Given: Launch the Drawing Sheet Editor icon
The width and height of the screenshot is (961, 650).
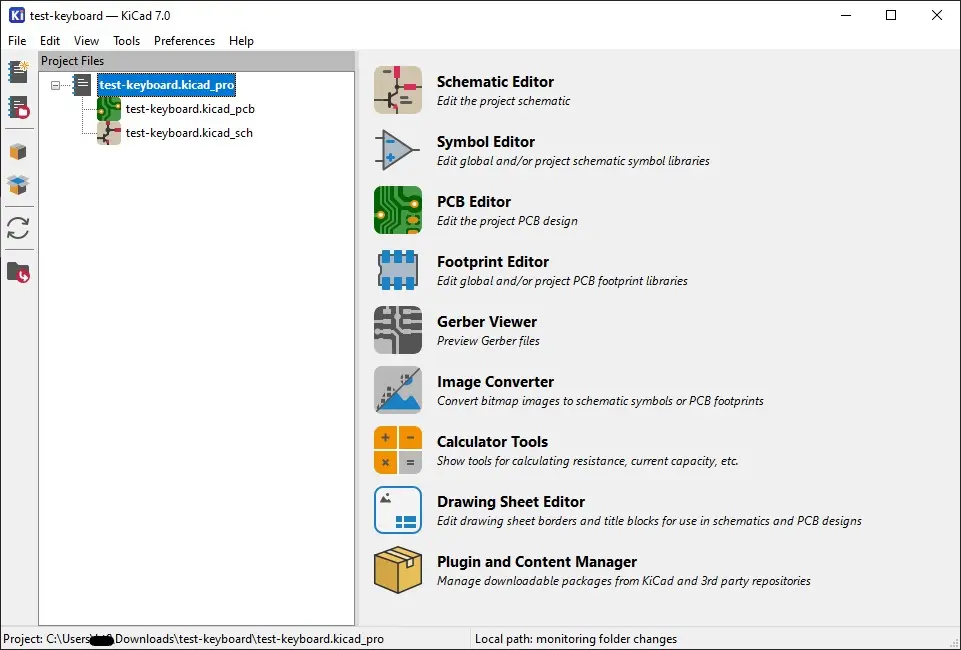Looking at the screenshot, I should click(398, 510).
